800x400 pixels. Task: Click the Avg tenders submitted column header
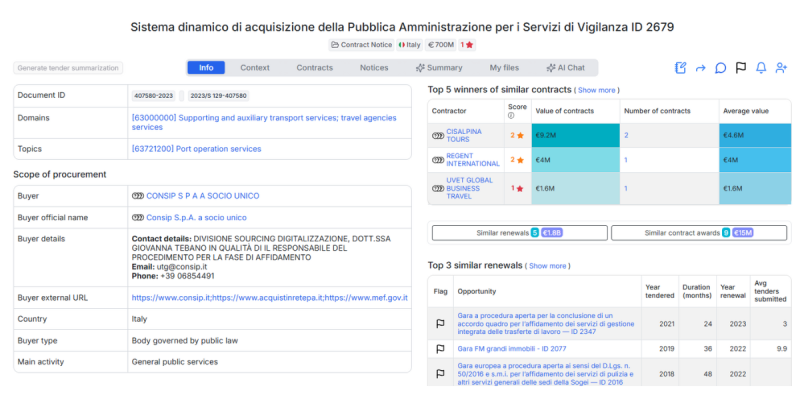click(x=770, y=291)
